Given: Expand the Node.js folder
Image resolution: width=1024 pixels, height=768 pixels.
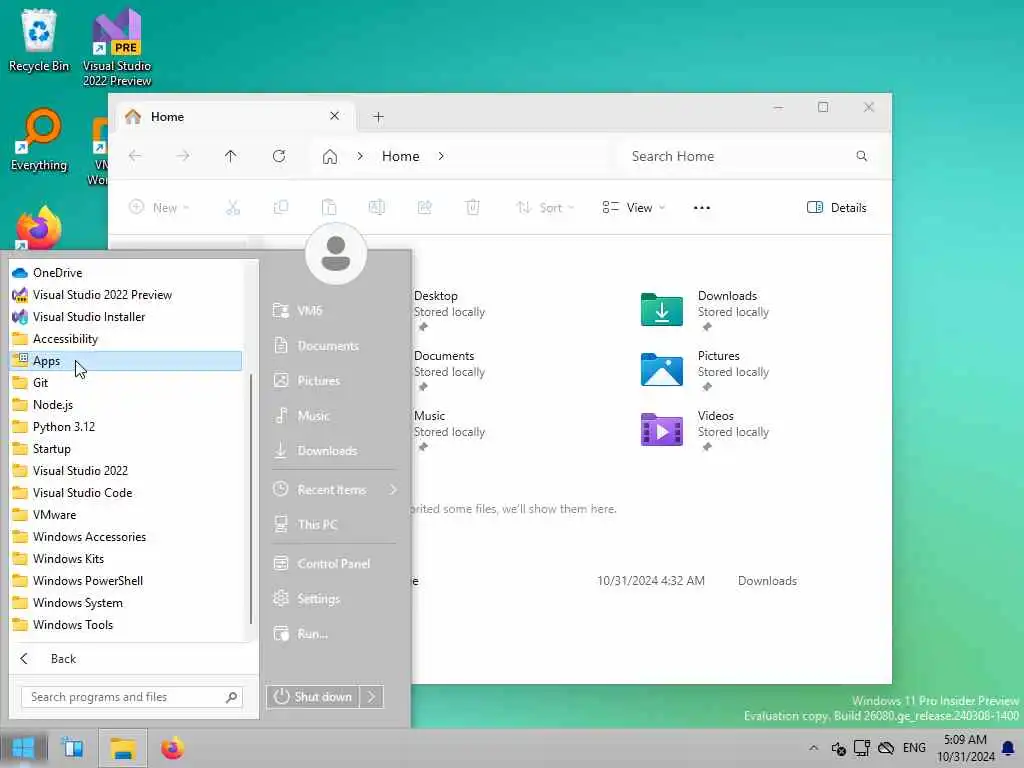Looking at the screenshot, I should pos(126,405).
